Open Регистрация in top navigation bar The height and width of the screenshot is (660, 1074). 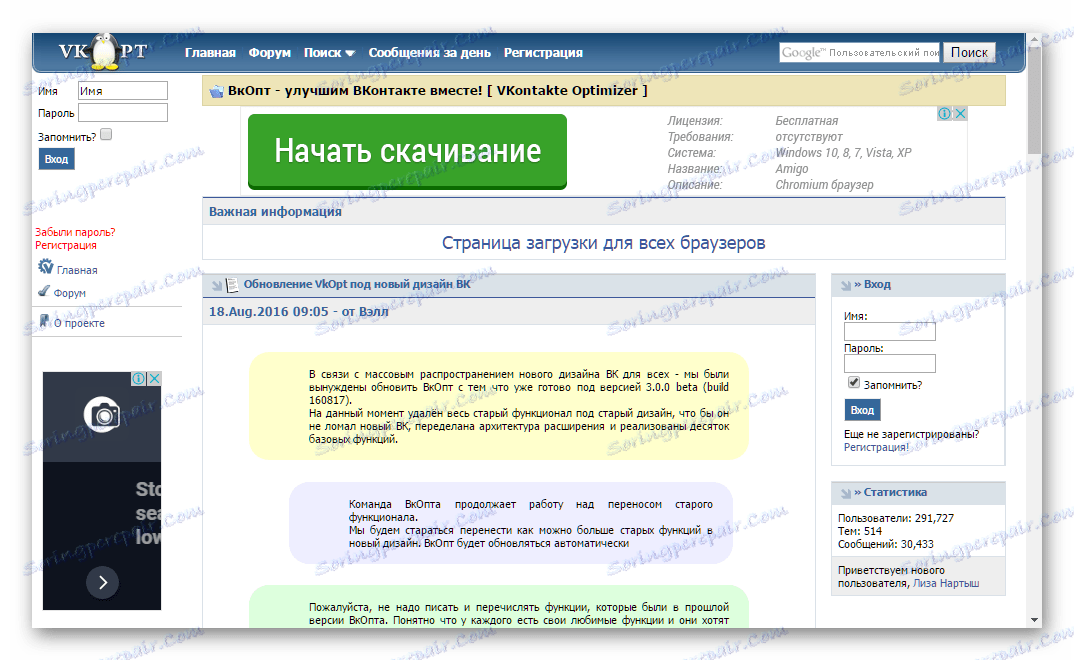(x=543, y=53)
